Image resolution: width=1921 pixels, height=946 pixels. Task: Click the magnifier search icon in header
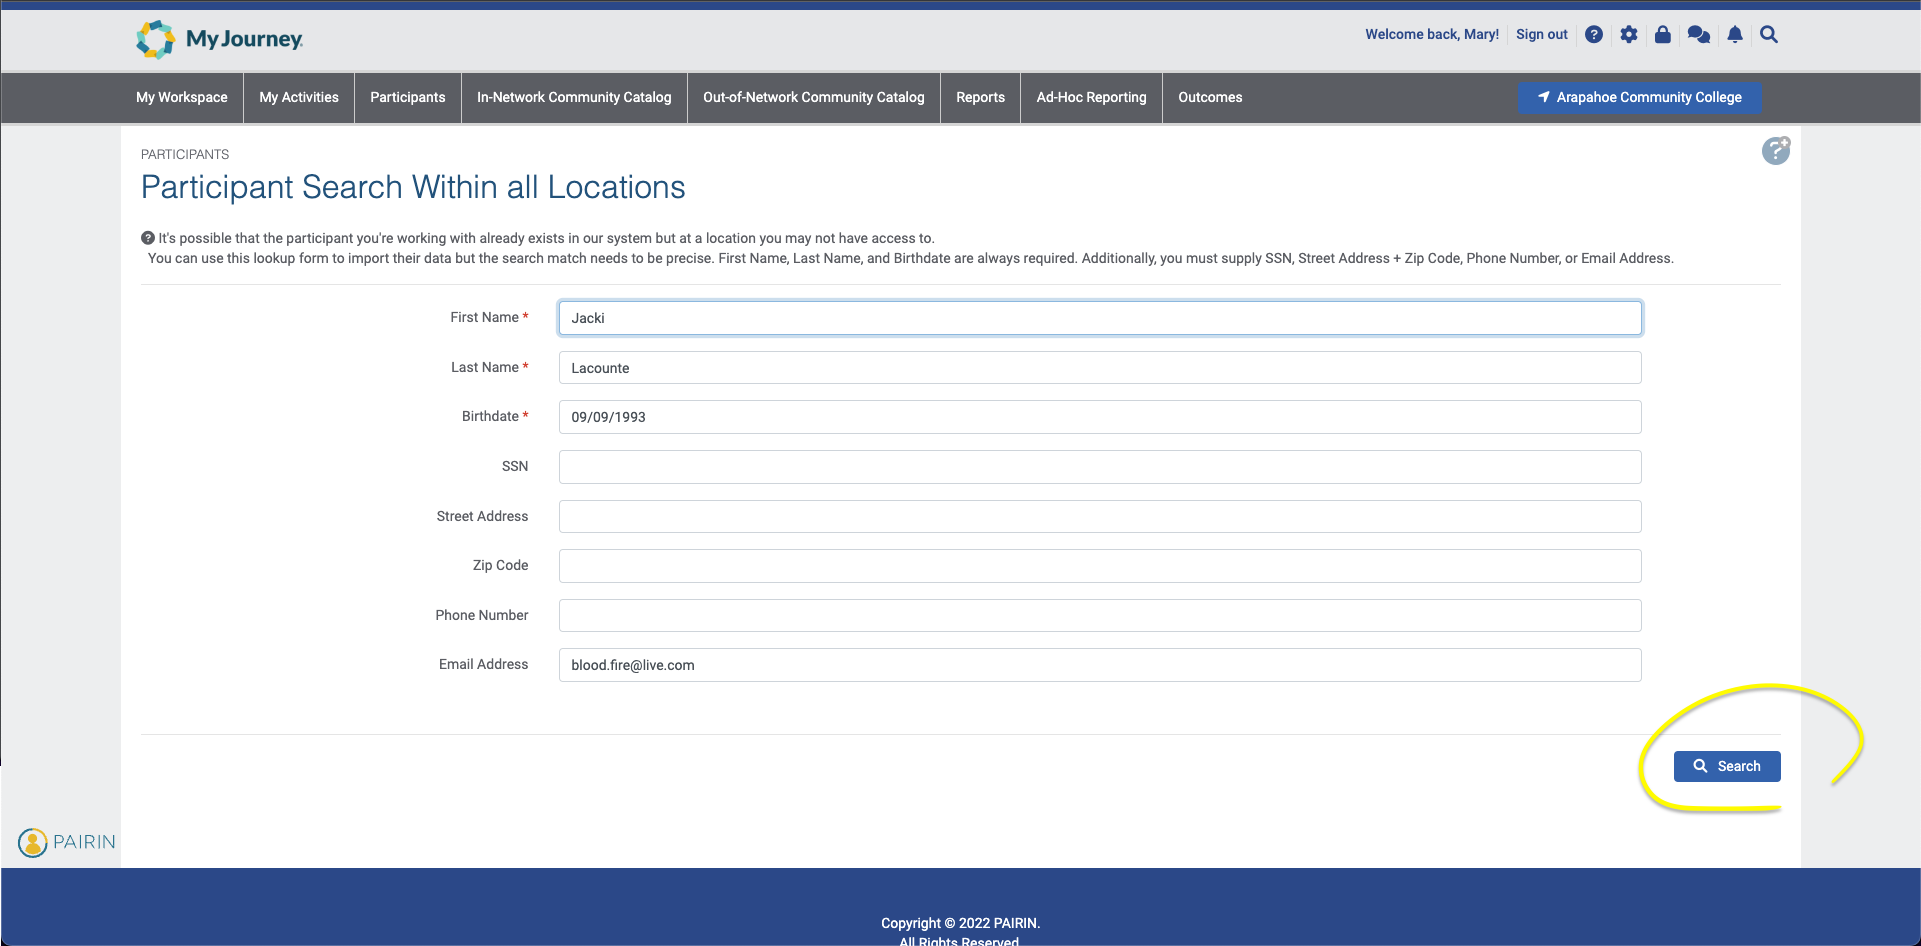pos(1769,35)
